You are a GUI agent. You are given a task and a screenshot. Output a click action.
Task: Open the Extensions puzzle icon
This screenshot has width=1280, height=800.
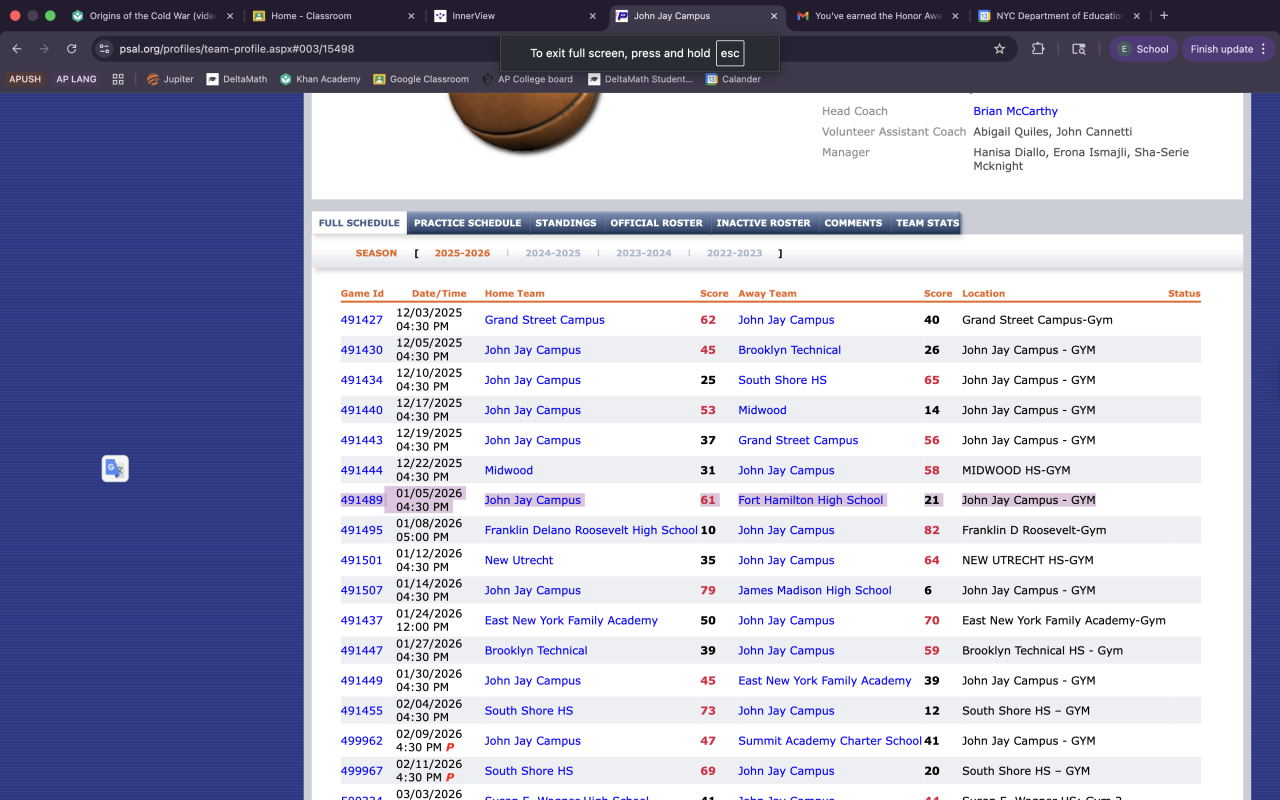pos(1038,49)
